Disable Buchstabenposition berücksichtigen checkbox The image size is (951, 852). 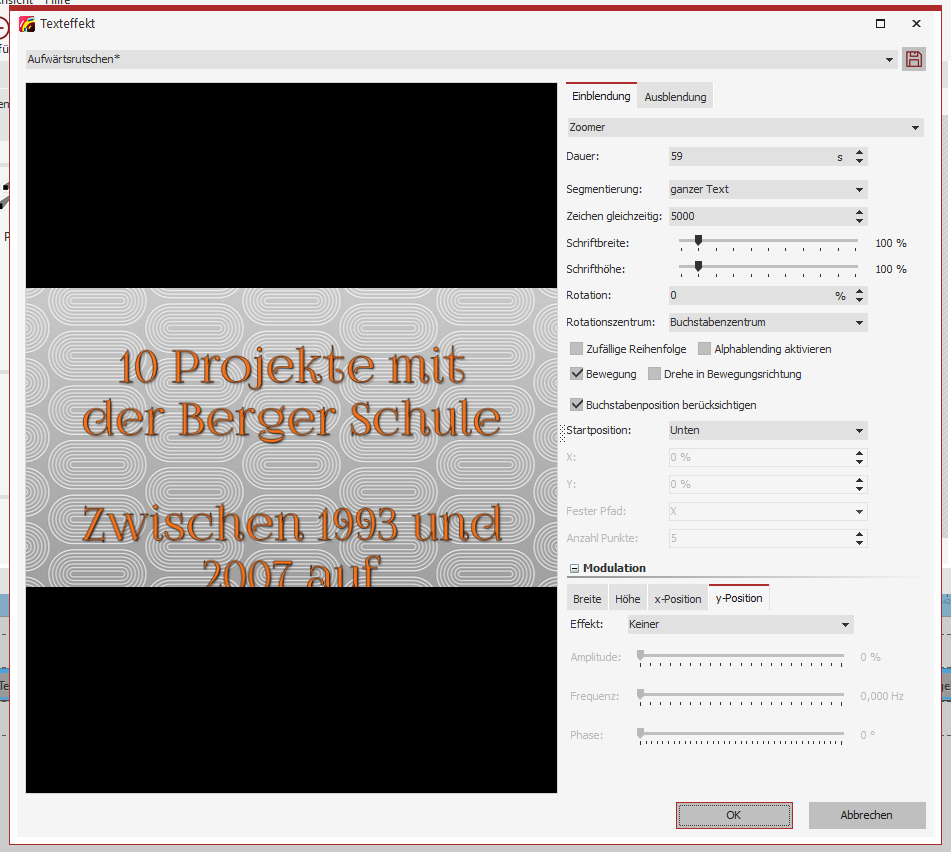coord(576,405)
